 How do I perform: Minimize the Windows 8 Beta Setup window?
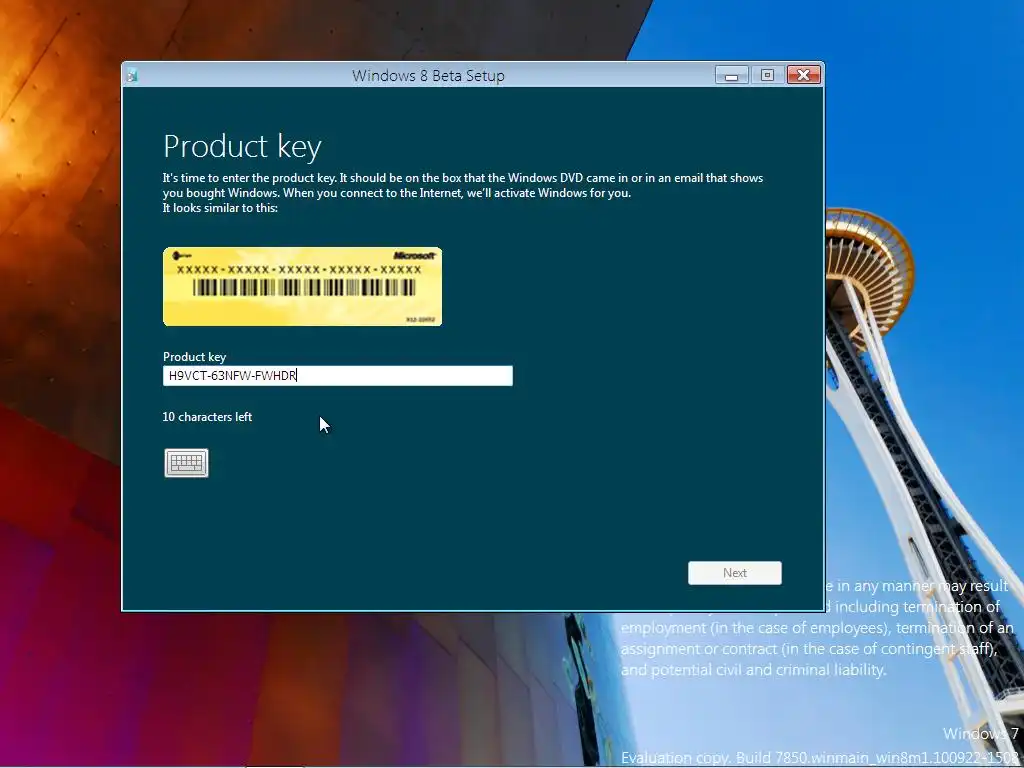(731, 75)
